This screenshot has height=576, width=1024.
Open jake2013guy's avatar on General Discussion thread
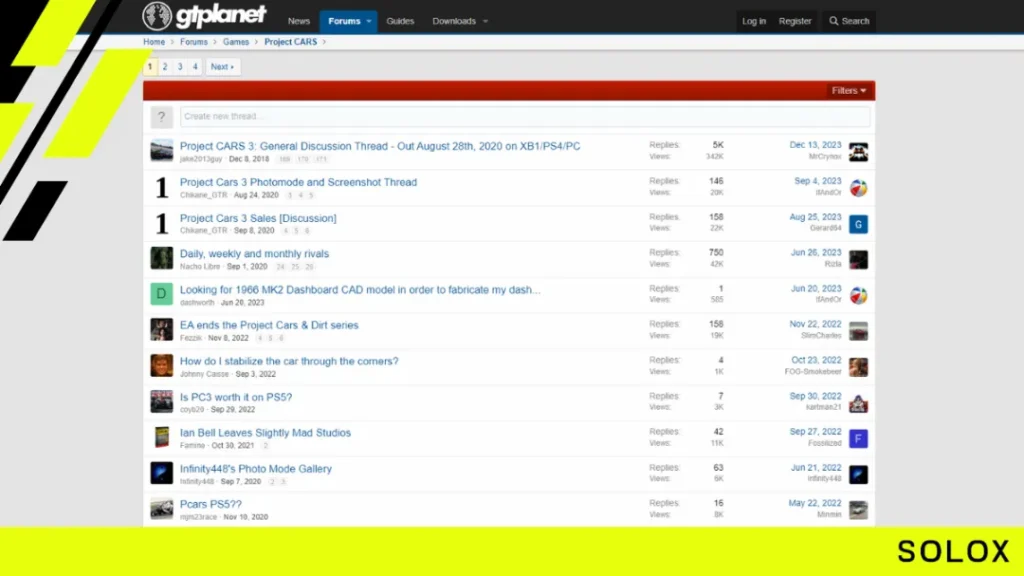(x=161, y=151)
